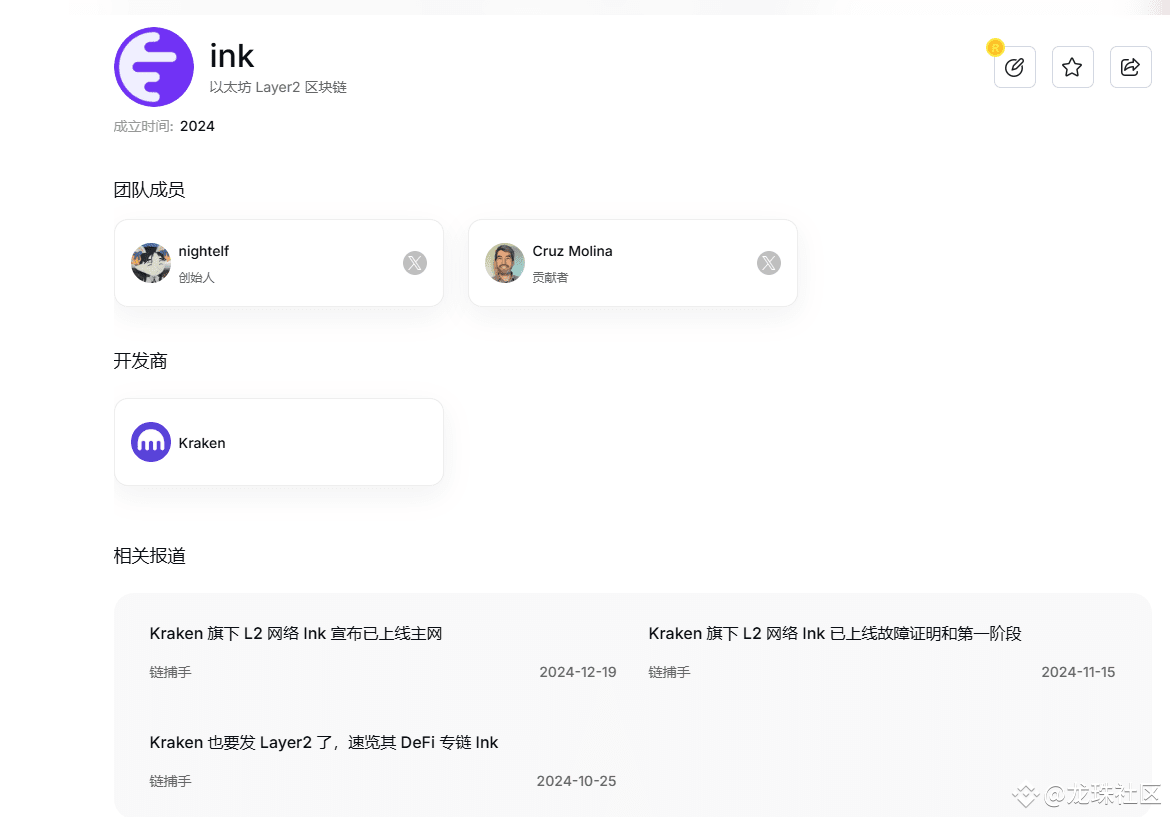The height and width of the screenshot is (817, 1170).
Task: Click the Kraken logo icon
Action: tap(151, 442)
